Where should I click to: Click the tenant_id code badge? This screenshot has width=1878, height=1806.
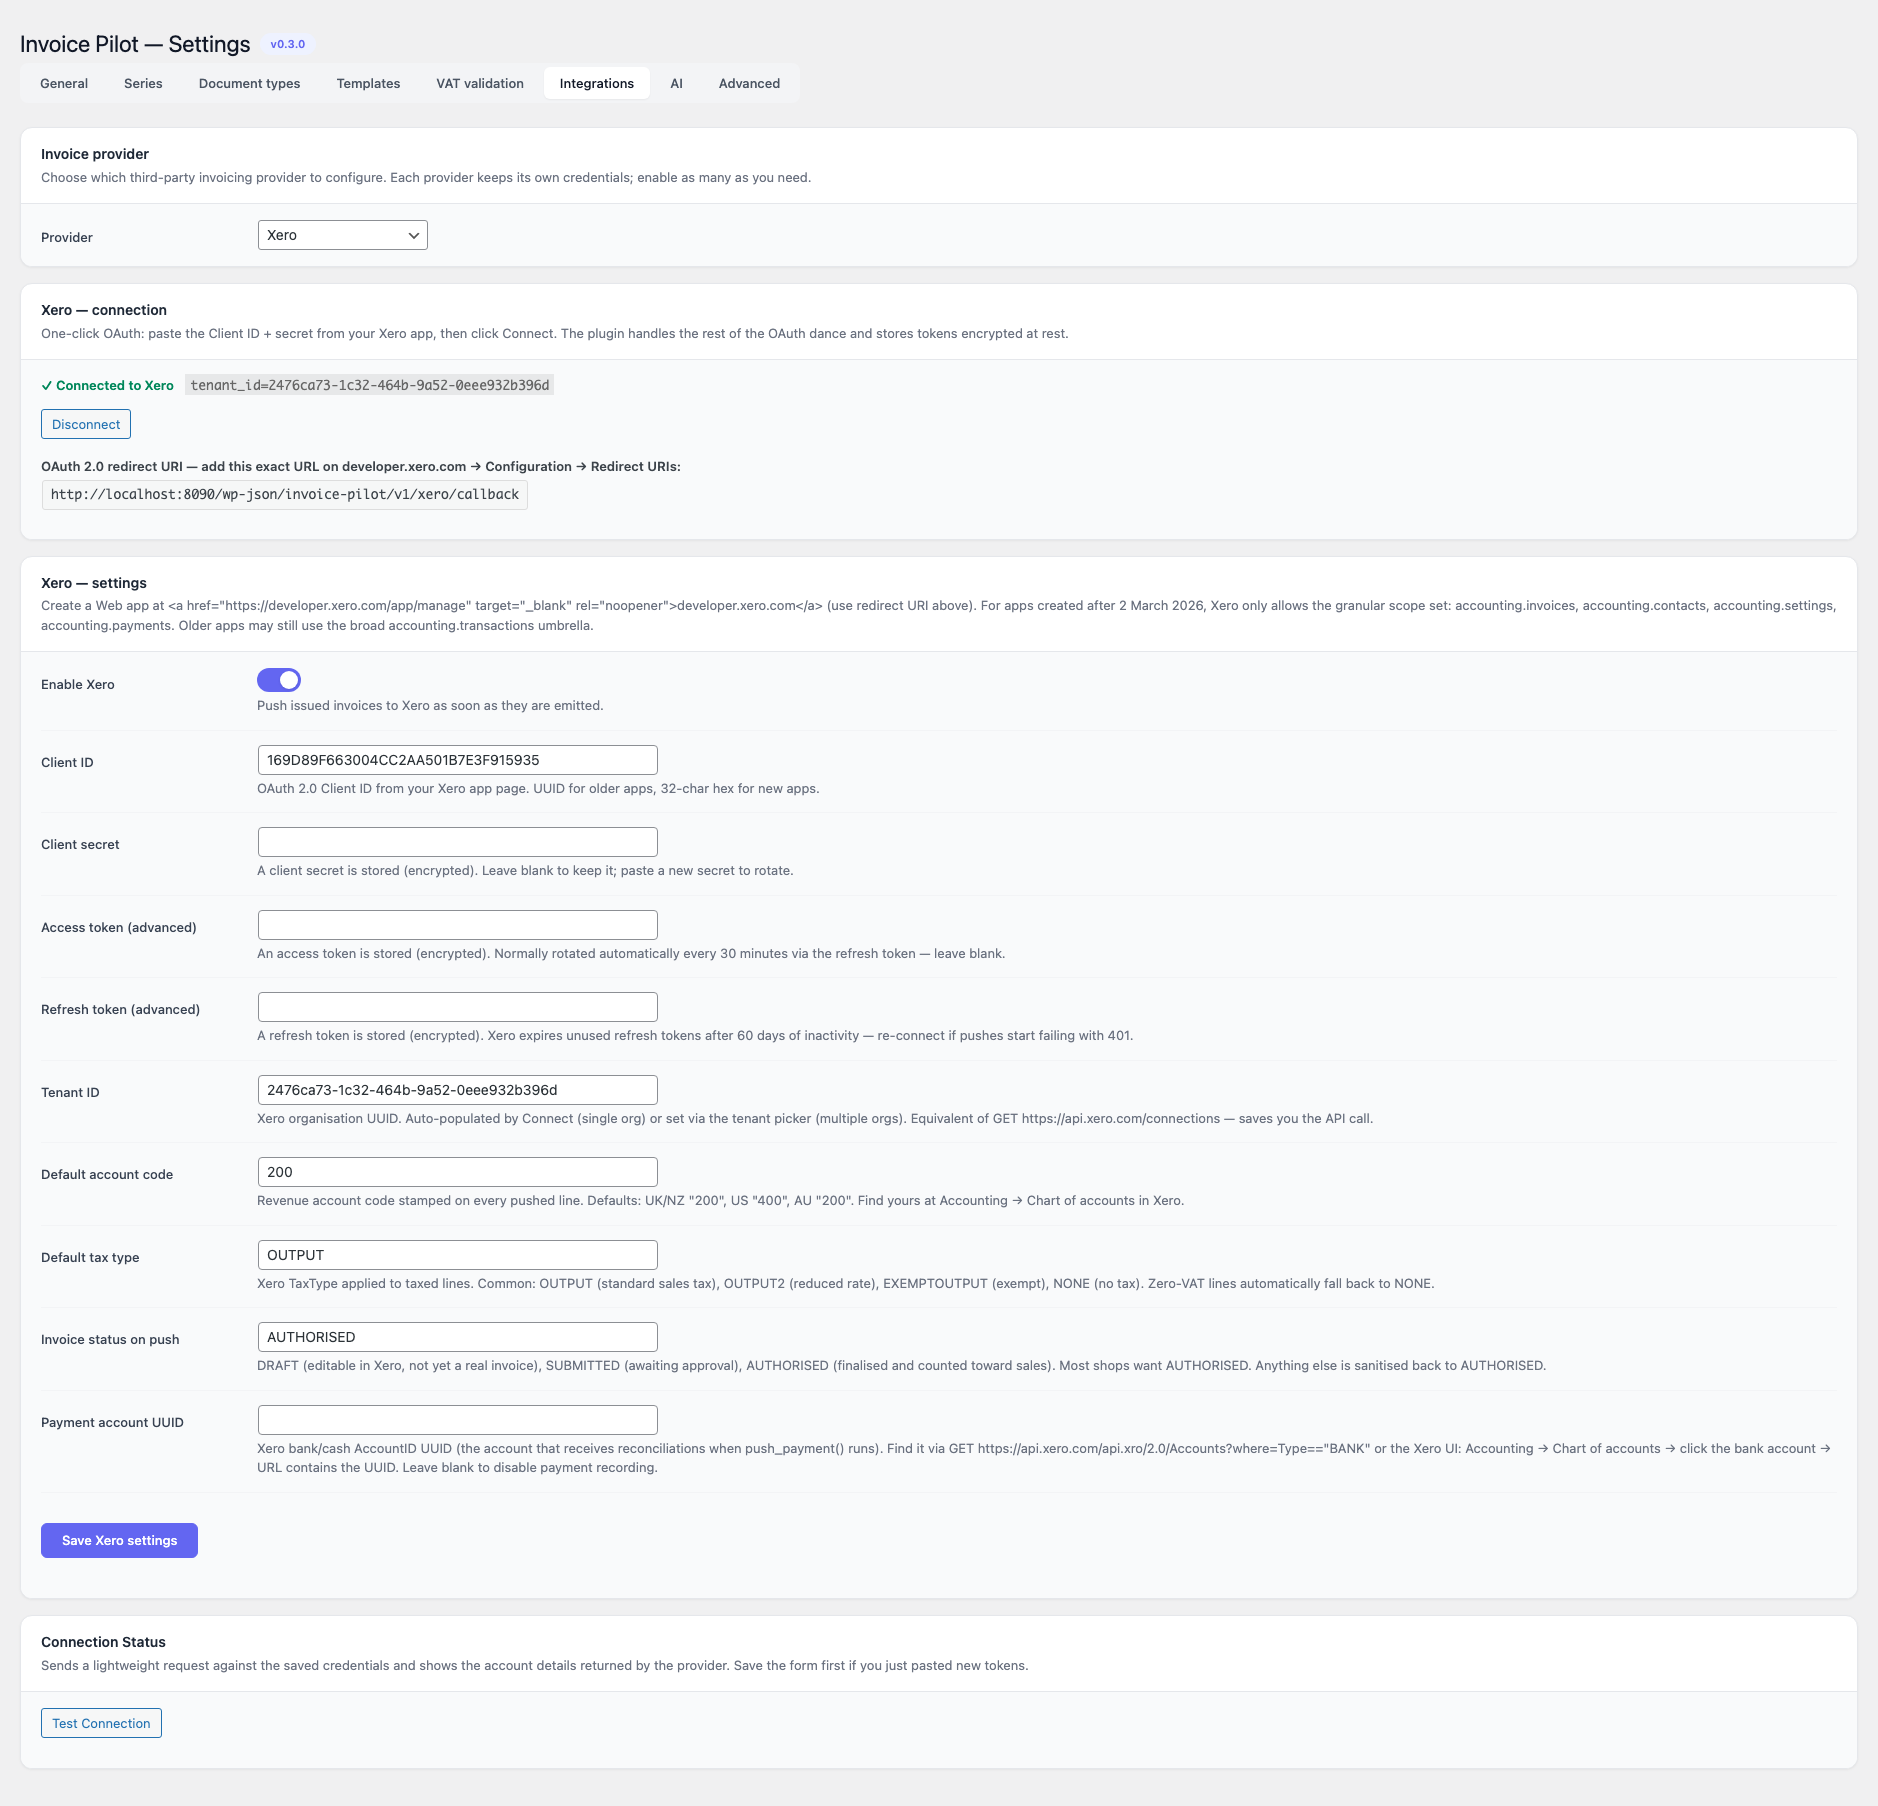tap(370, 385)
